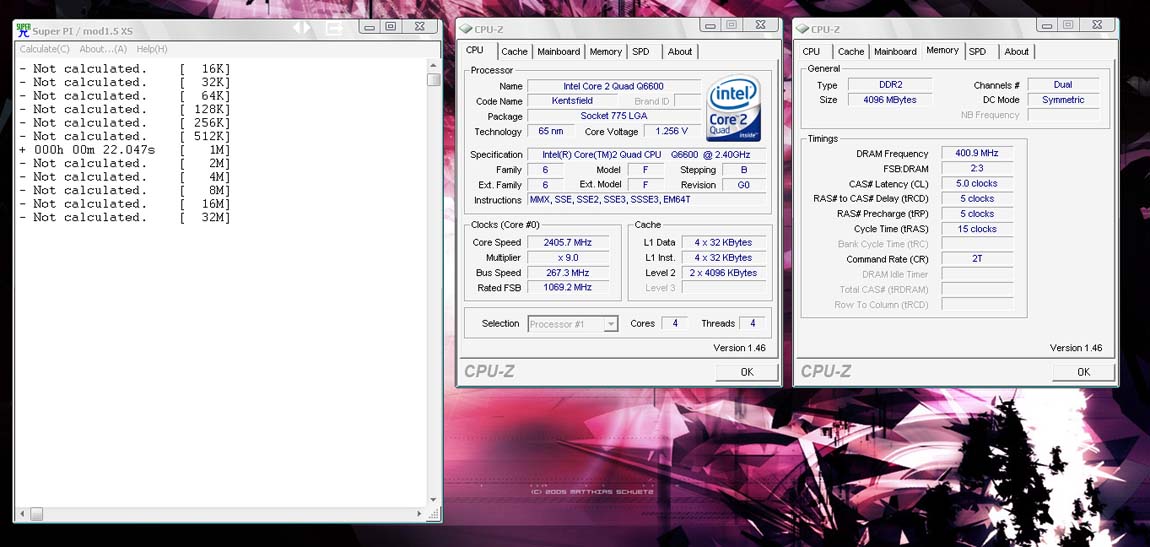Image resolution: width=1150 pixels, height=547 pixels.
Task: Click the Channels # value Dual
Action: click(1063, 85)
